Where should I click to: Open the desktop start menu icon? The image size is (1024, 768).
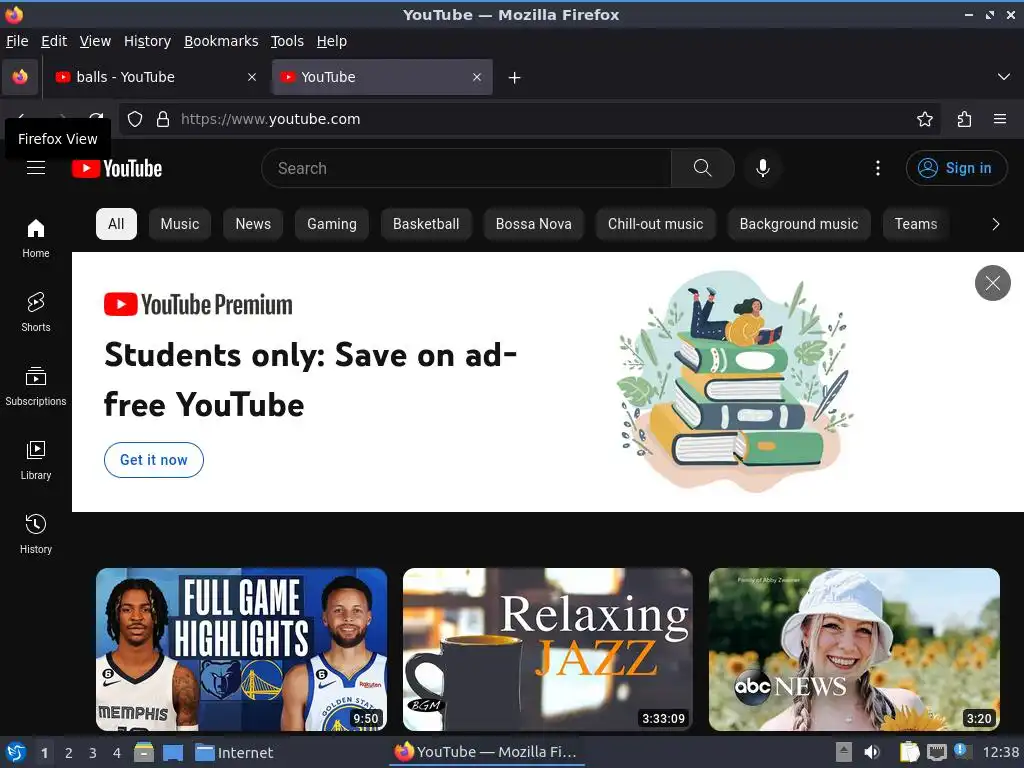16,752
